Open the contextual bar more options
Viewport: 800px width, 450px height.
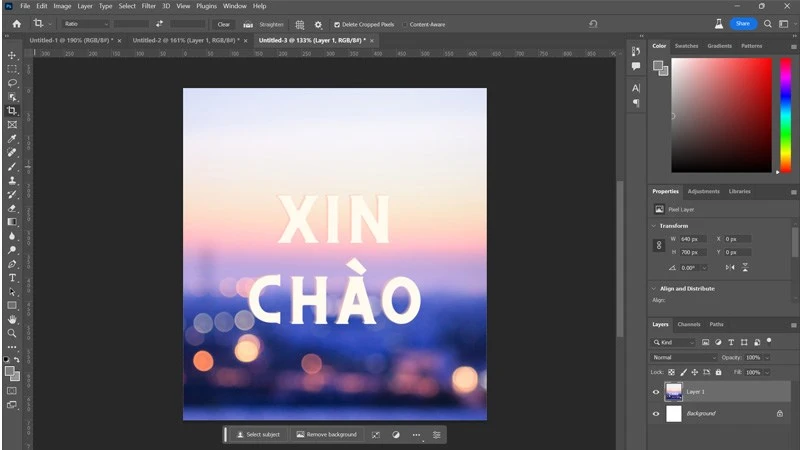point(416,435)
